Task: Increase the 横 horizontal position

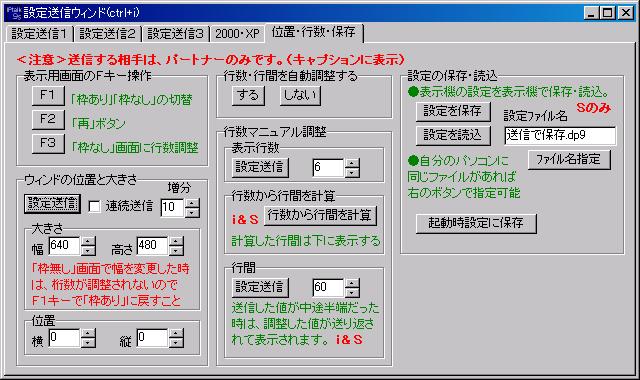Action: coord(88,333)
